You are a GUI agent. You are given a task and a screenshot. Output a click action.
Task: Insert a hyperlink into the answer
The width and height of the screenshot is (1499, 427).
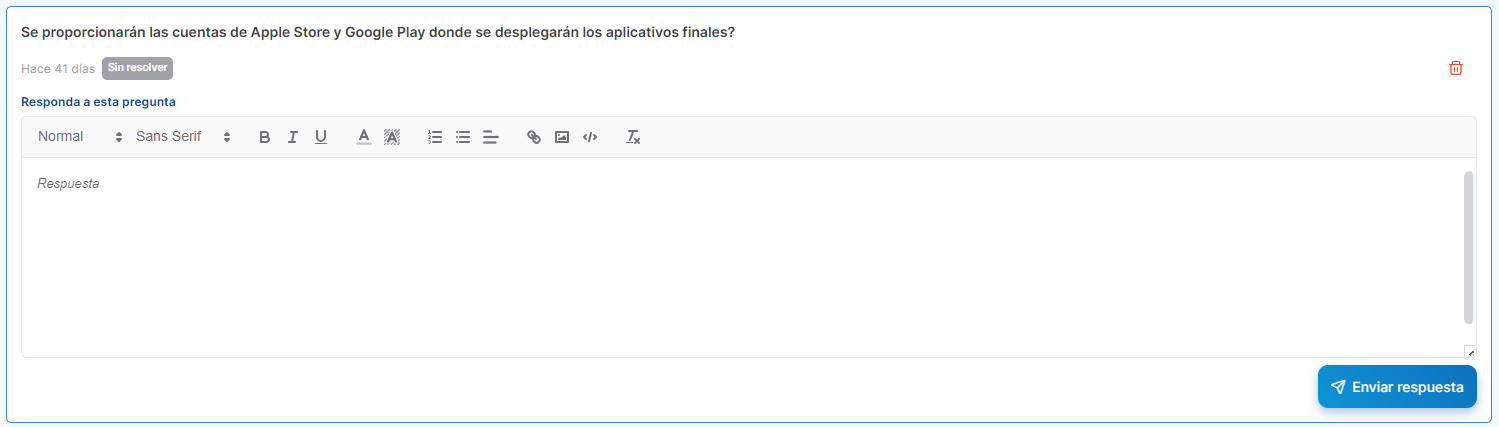(x=534, y=137)
